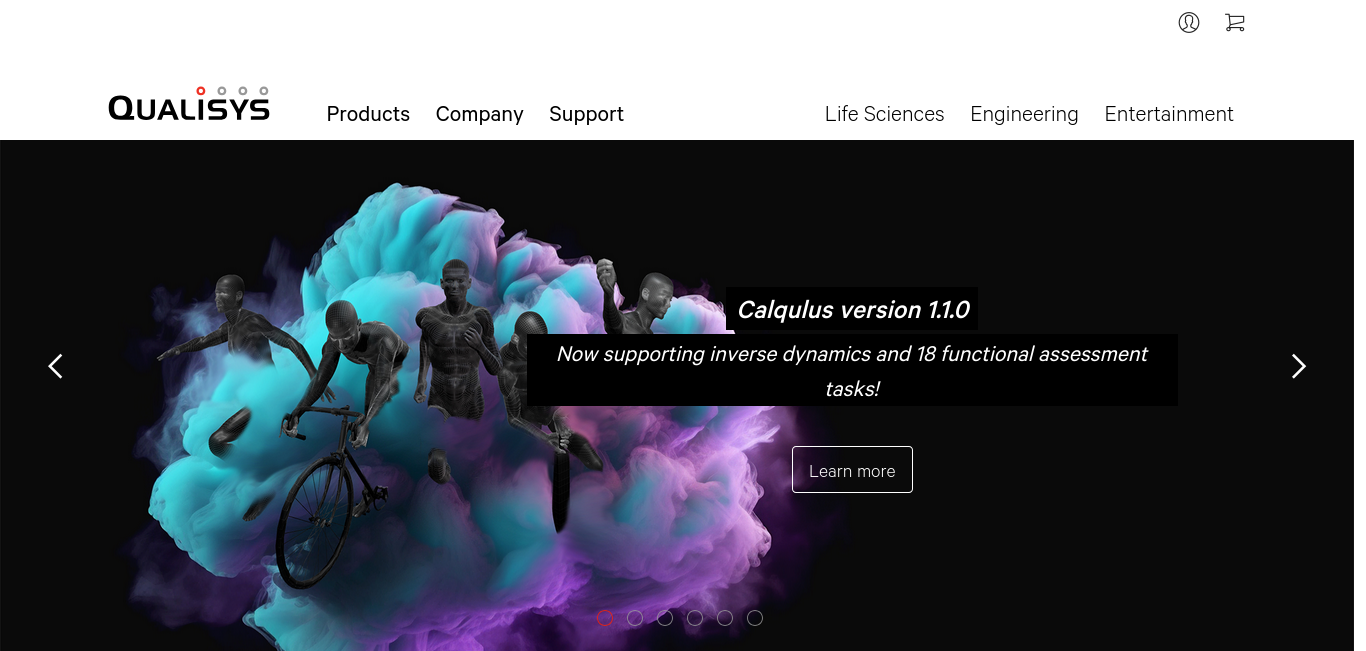Select the fifth carousel dot
1366x651 pixels.
[725, 618]
